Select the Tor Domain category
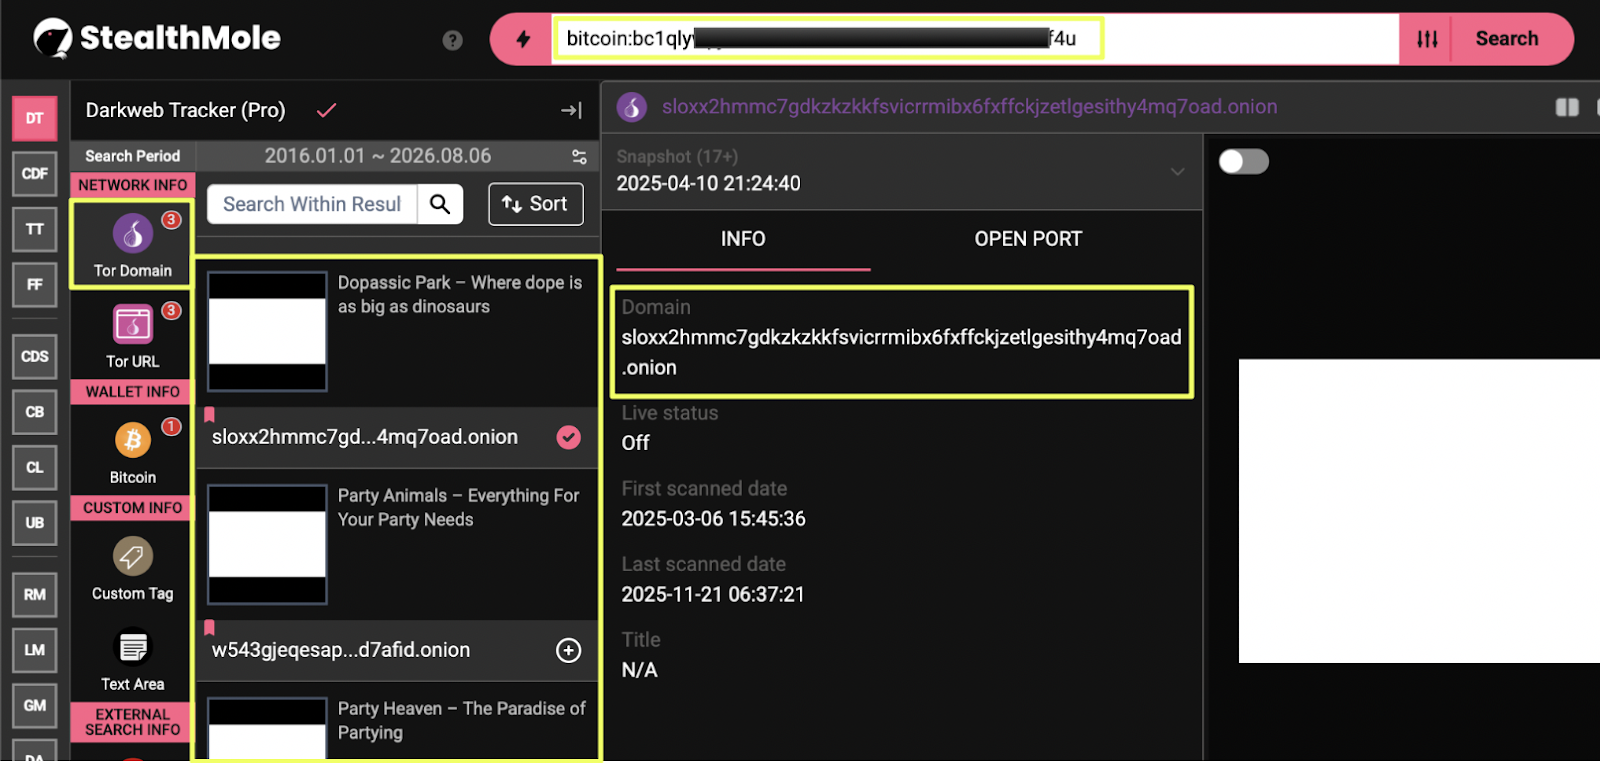 [x=132, y=245]
